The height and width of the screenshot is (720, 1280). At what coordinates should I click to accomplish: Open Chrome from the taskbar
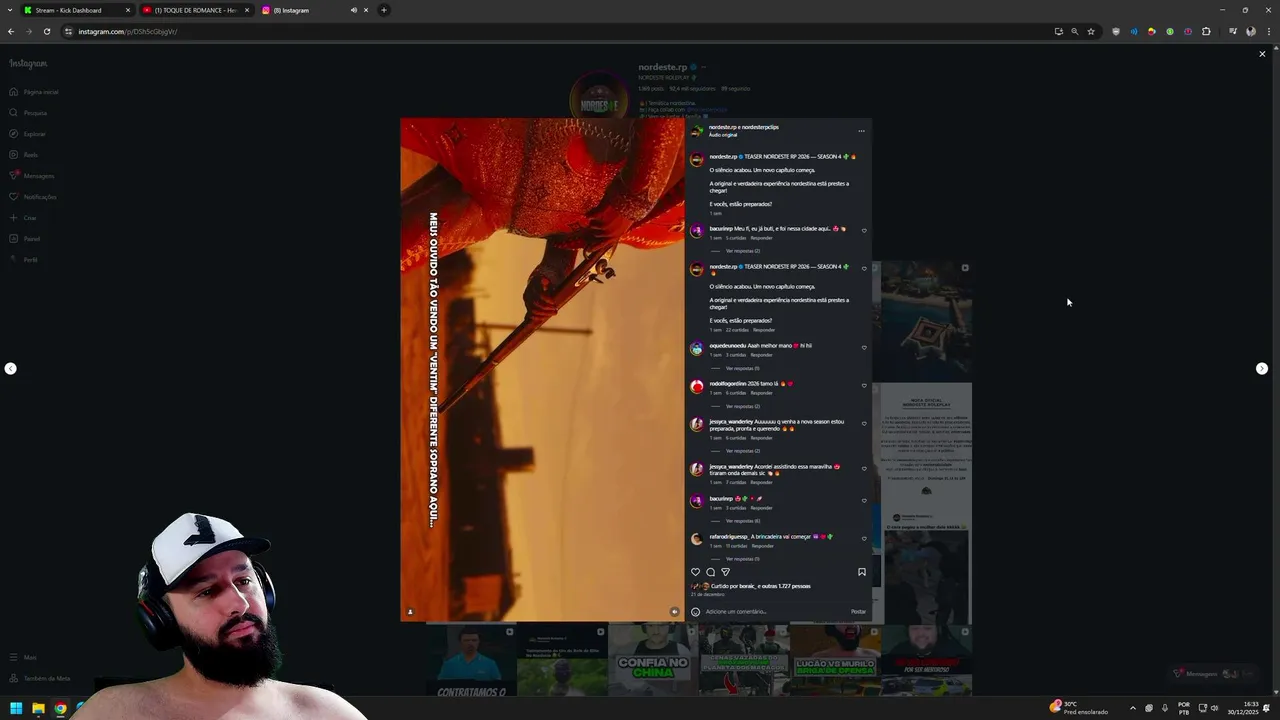60,708
